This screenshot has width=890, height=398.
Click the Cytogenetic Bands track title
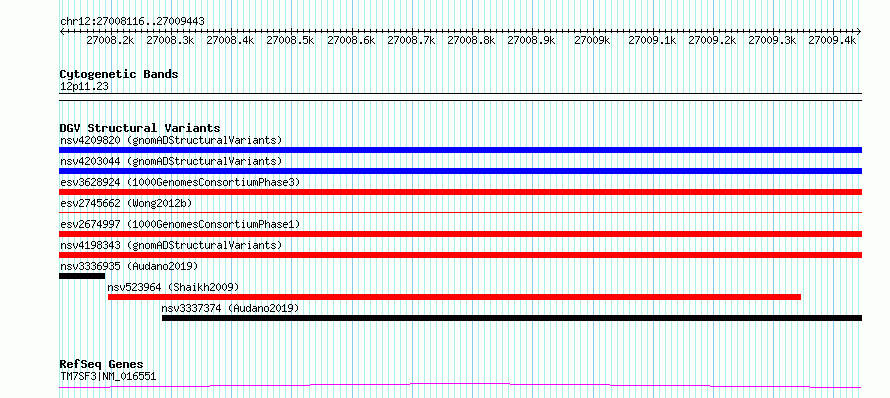tap(119, 74)
